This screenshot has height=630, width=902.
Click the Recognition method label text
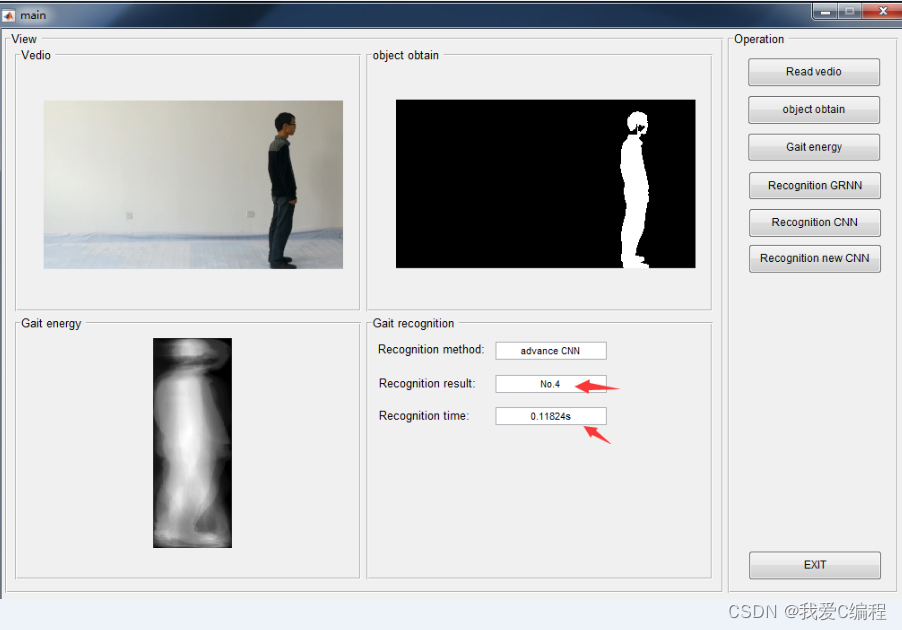tap(430, 350)
